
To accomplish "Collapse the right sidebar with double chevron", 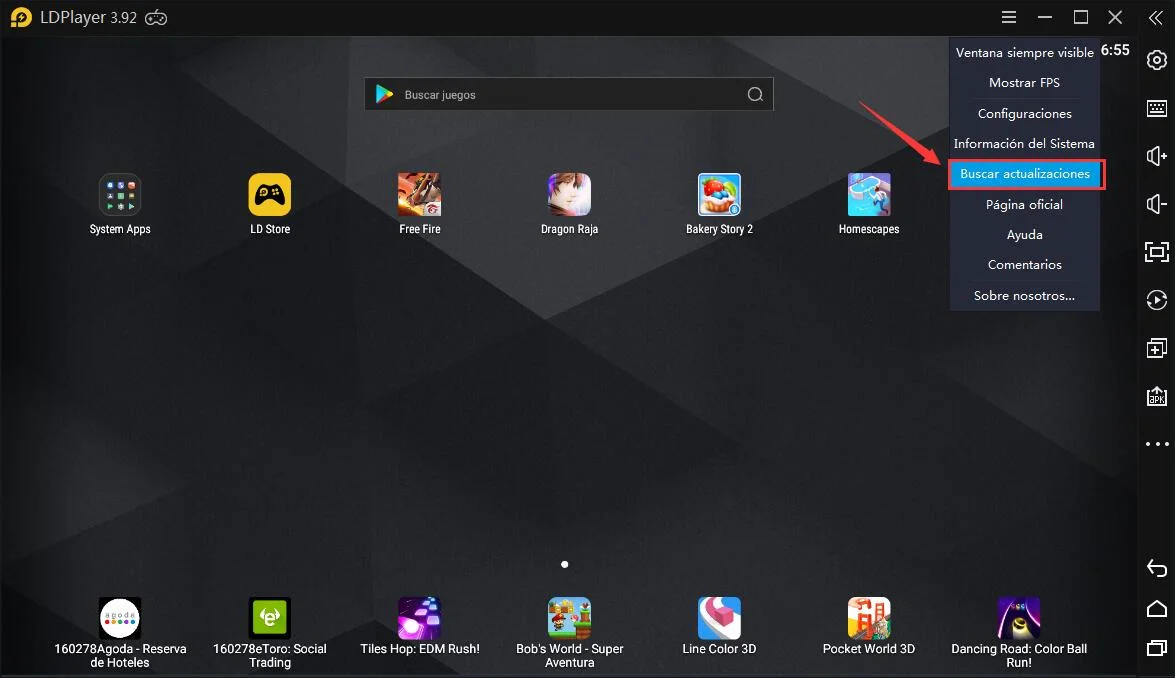I will [1156, 18].
